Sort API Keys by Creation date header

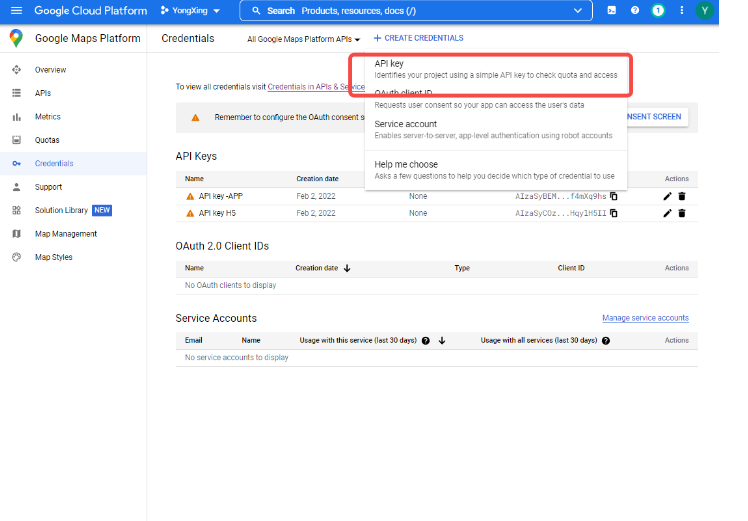click(317, 178)
